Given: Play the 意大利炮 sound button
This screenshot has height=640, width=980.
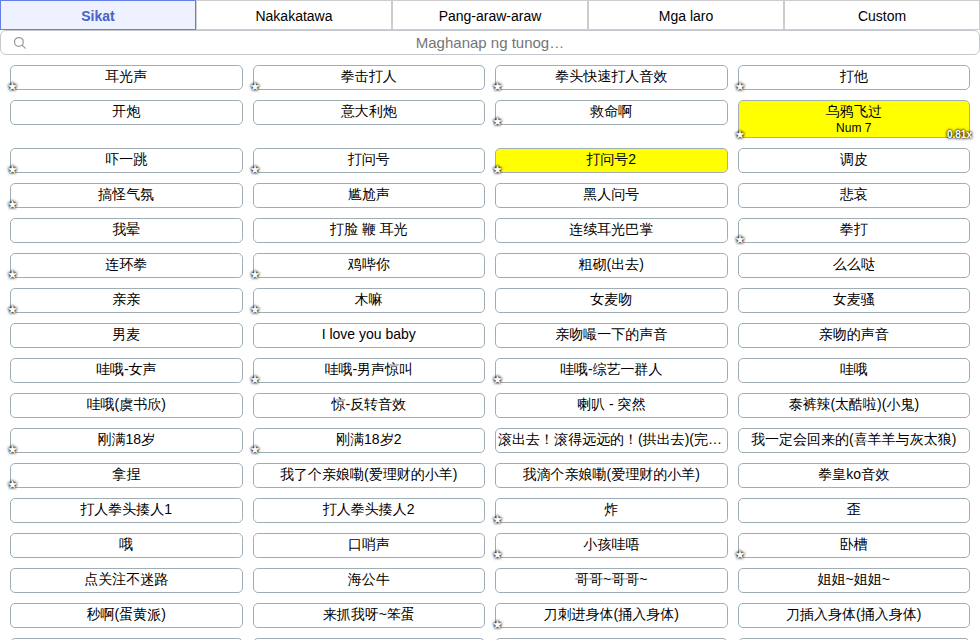Looking at the screenshot, I should point(369,112).
